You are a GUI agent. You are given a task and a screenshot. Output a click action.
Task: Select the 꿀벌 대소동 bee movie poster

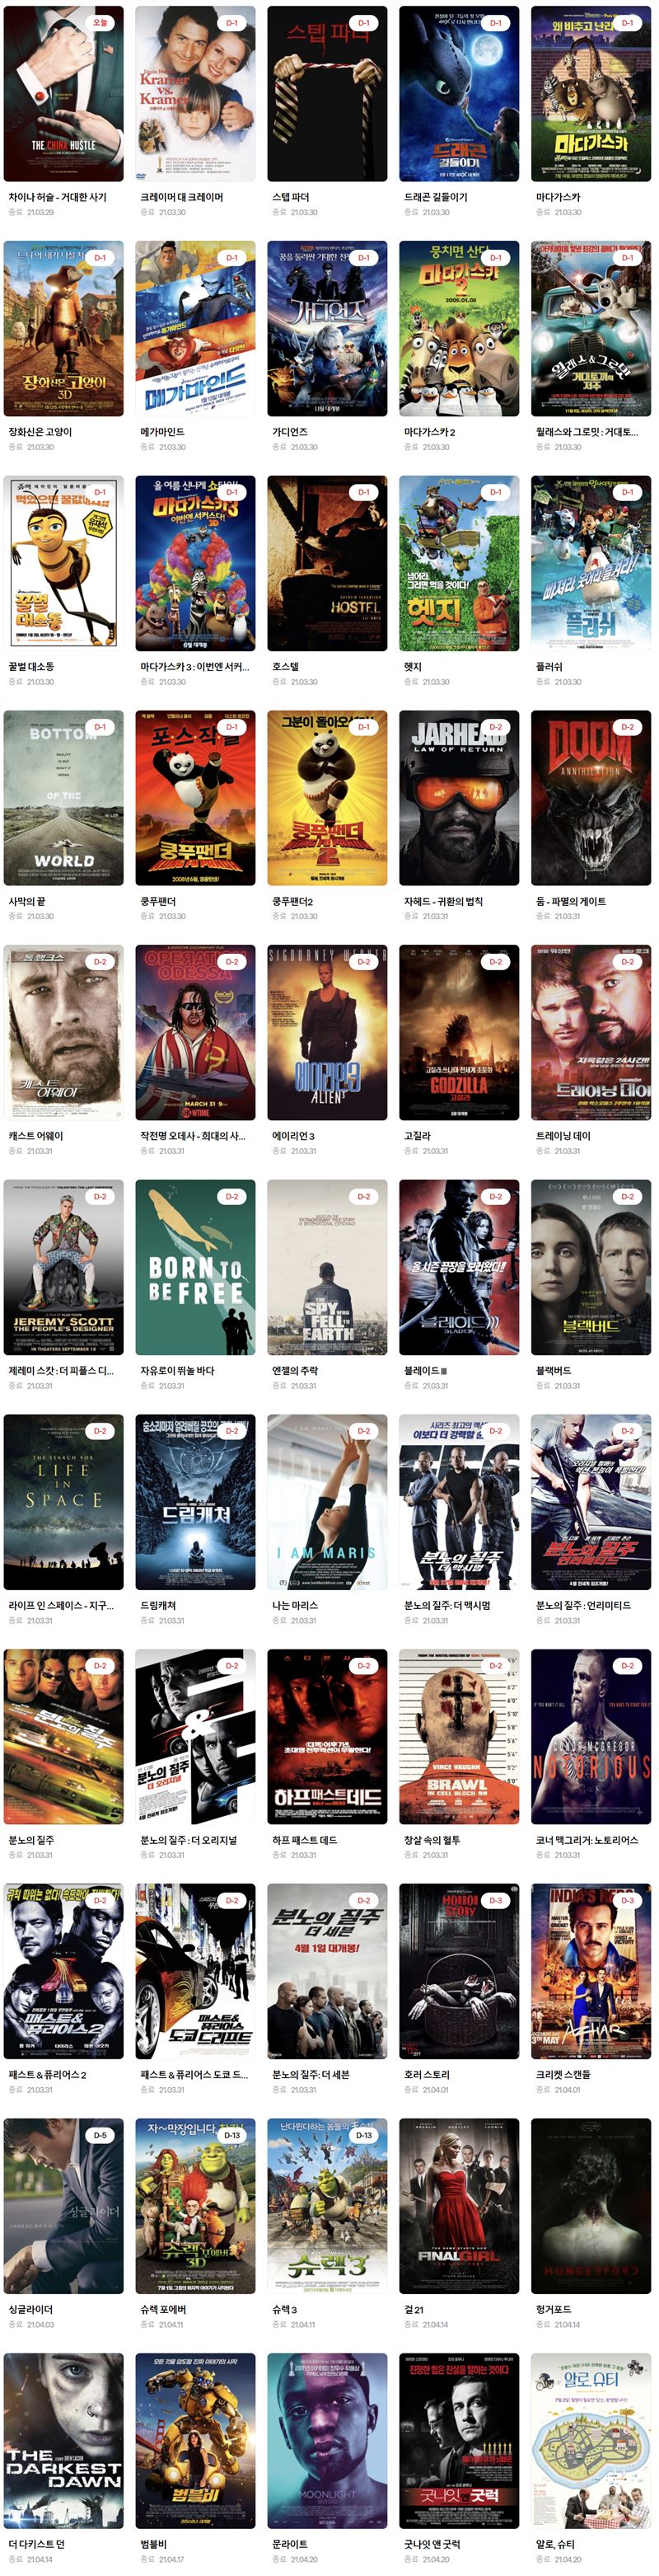point(63,563)
